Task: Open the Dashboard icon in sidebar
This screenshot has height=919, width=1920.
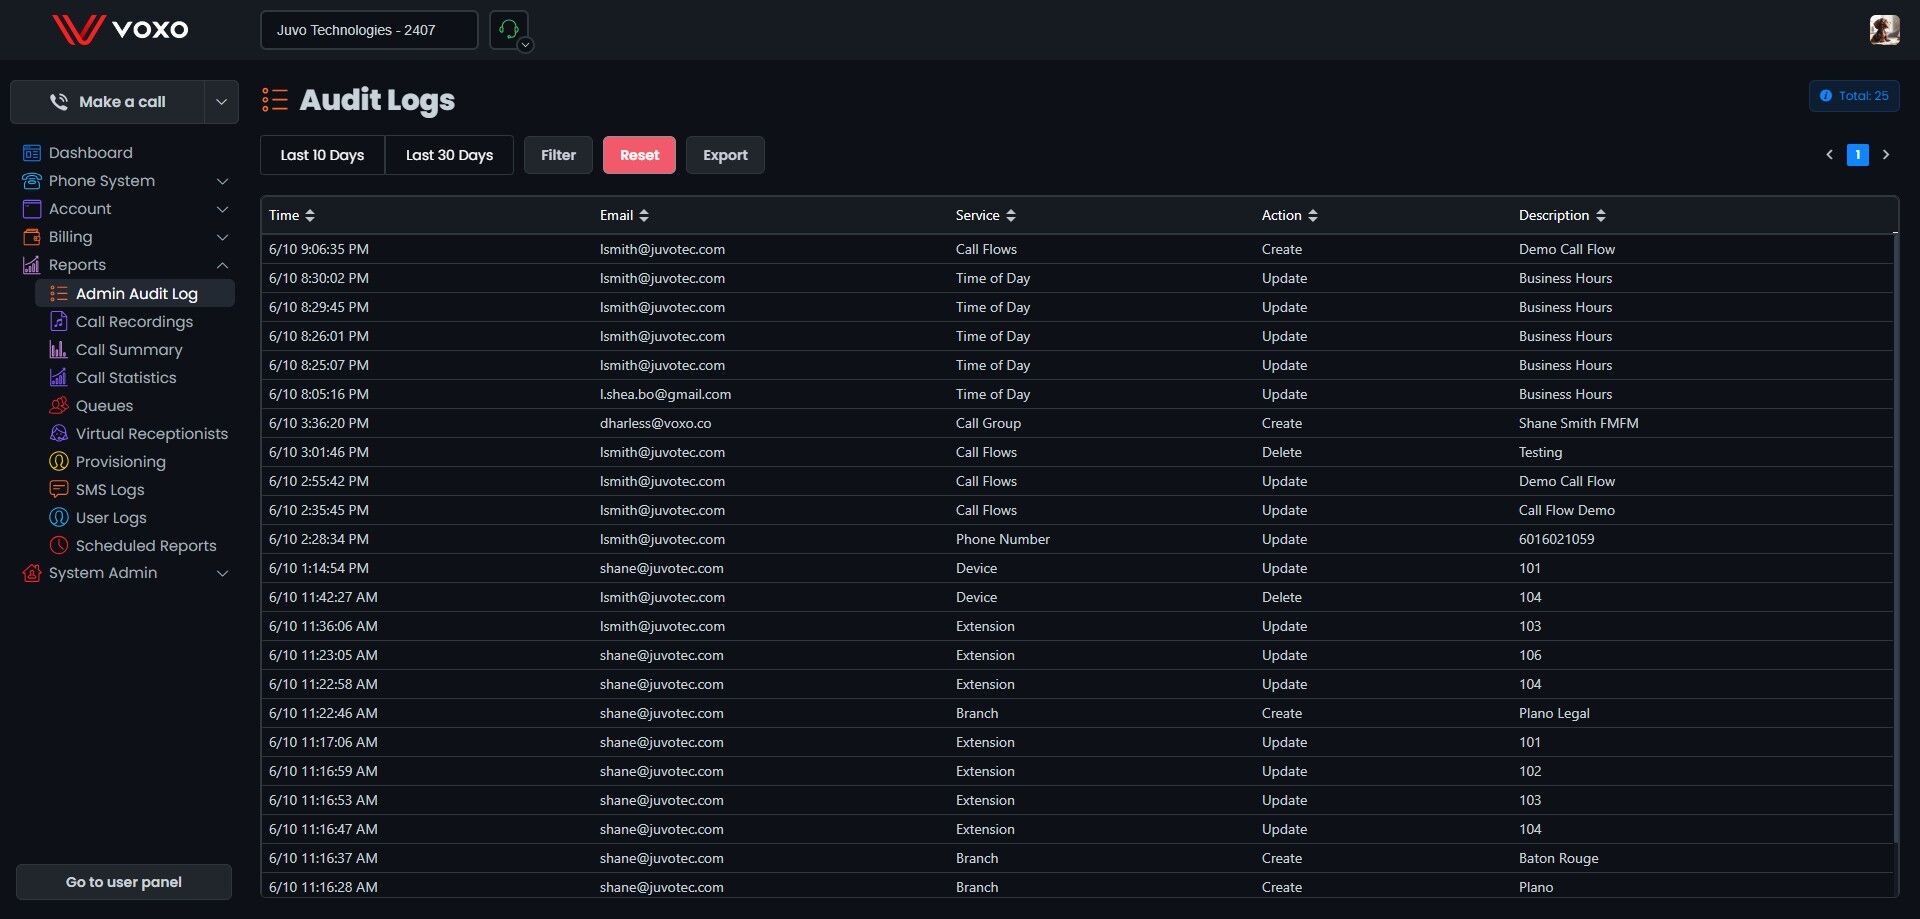Action: [32, 153]
